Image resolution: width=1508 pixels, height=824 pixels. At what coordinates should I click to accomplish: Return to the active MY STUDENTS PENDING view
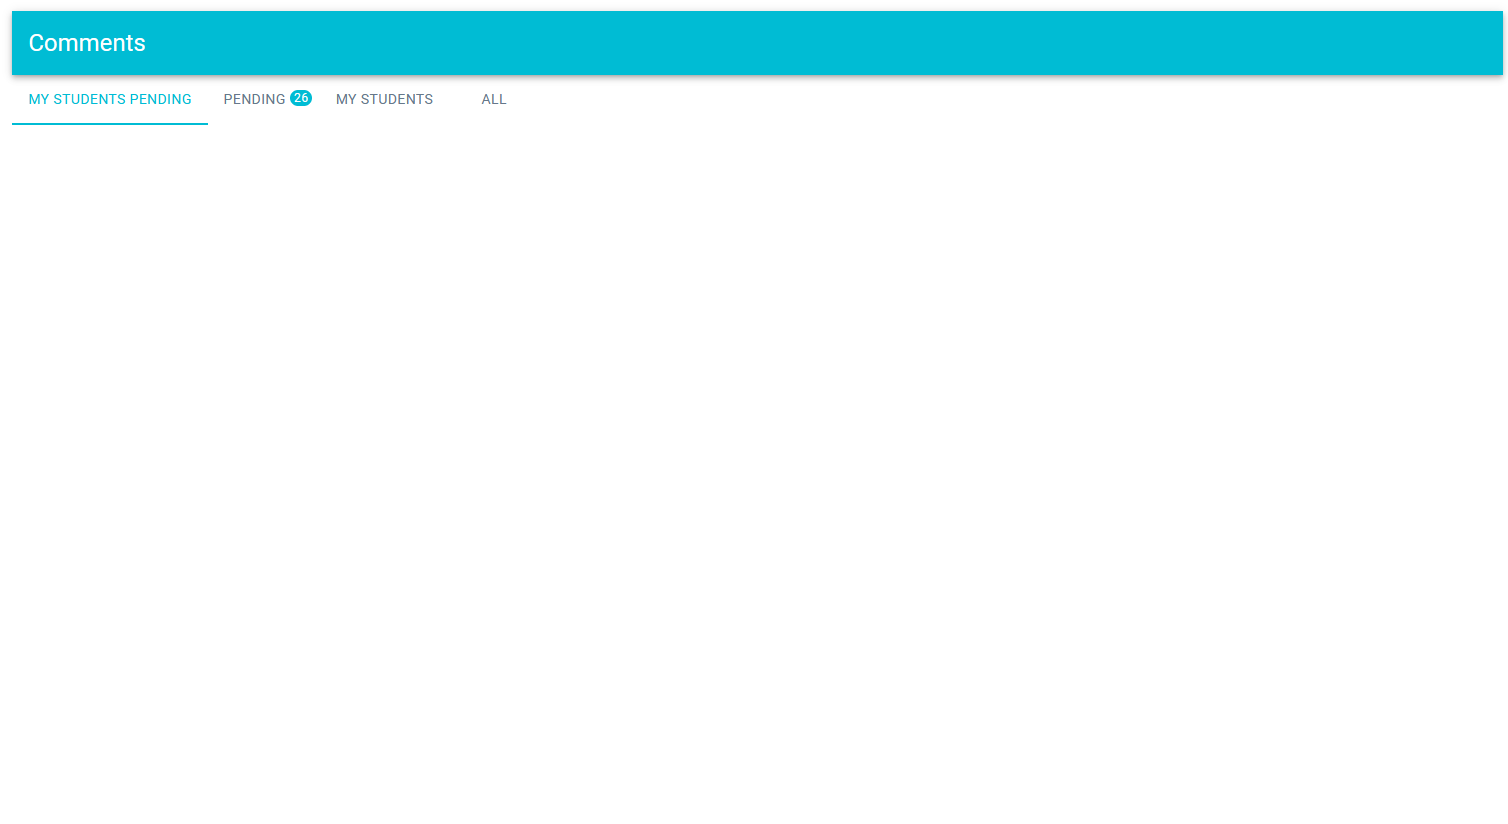[x=110, y=99]
